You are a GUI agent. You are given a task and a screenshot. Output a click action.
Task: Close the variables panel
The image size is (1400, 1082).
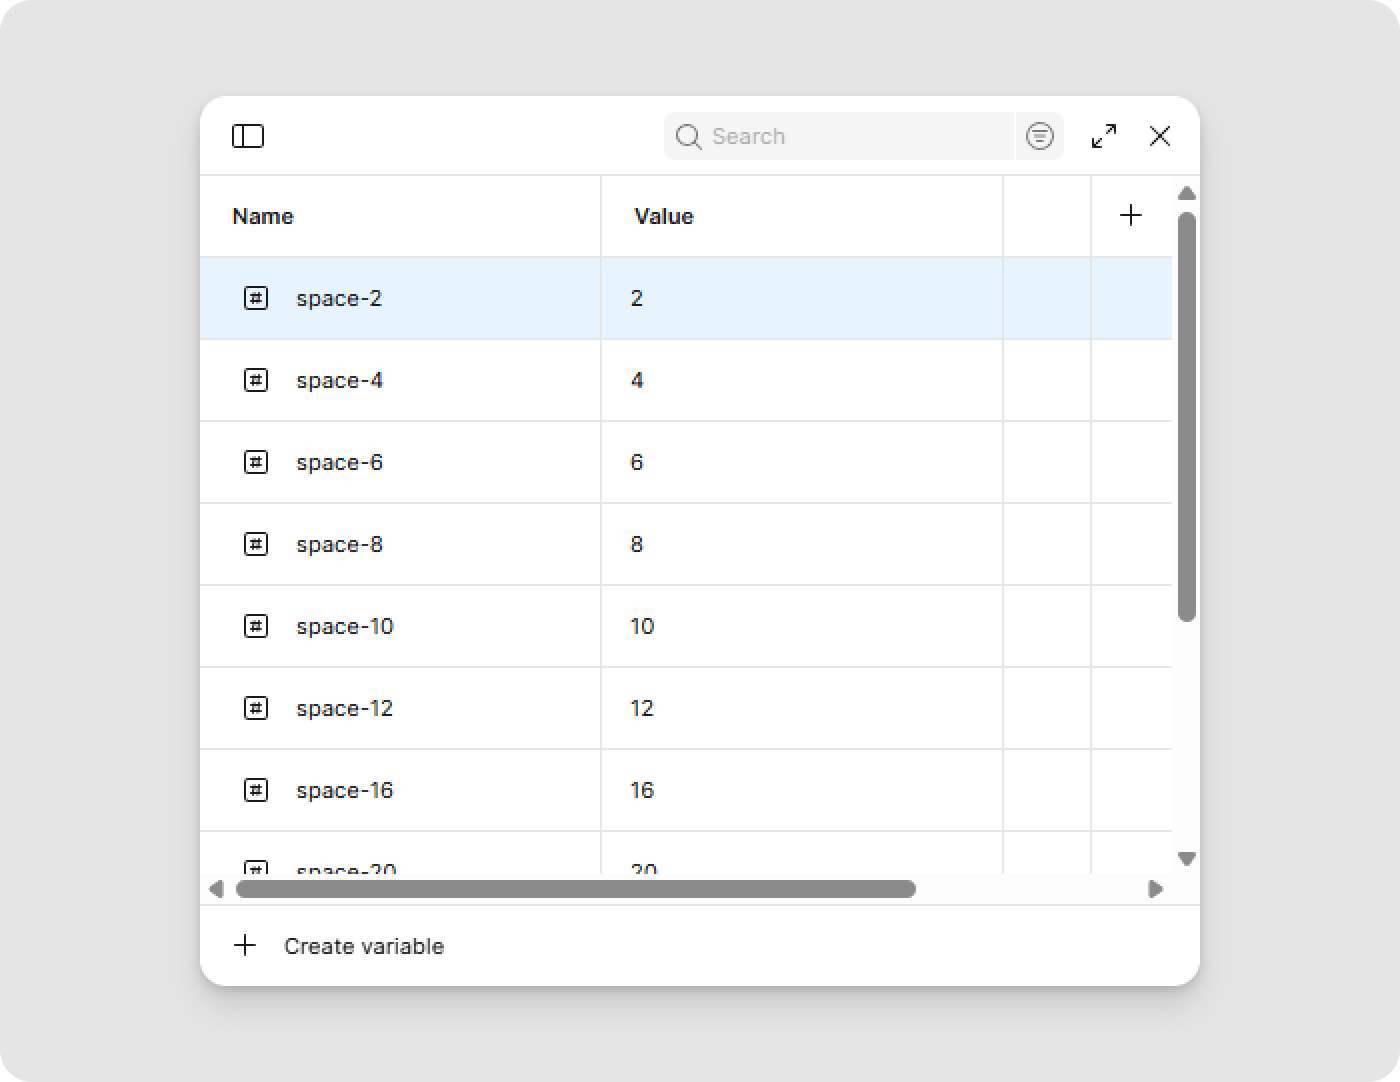(1160, 136)
